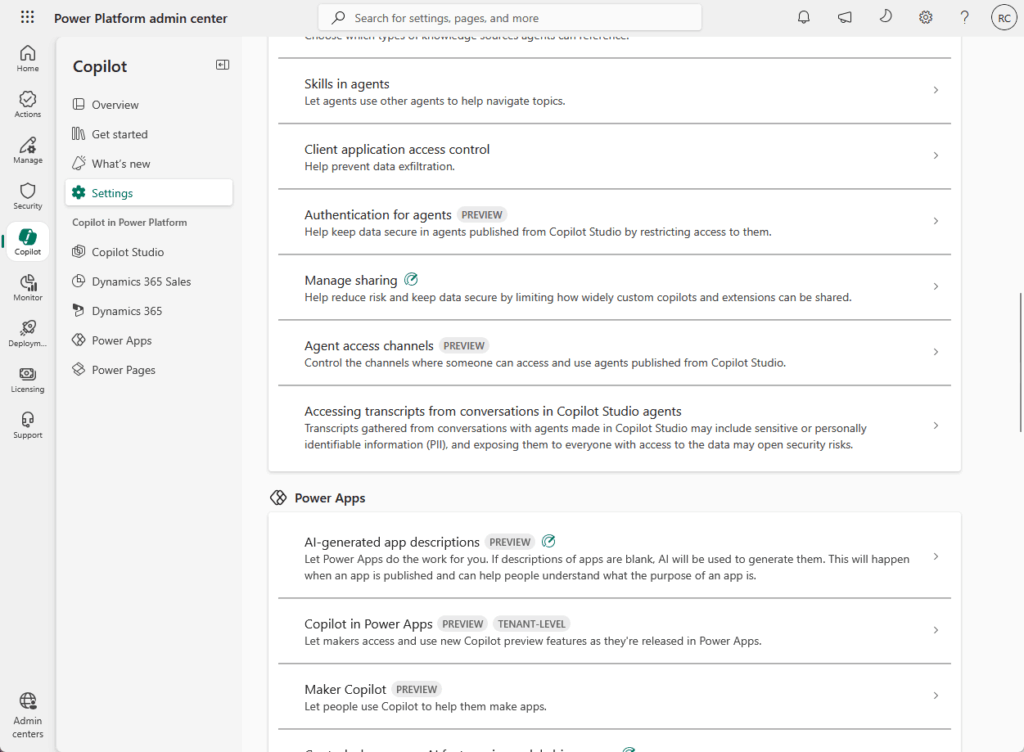Expand Client application access control chevron
The height and width of the screenshot is (752, 1024).
[x=936, y=155]
